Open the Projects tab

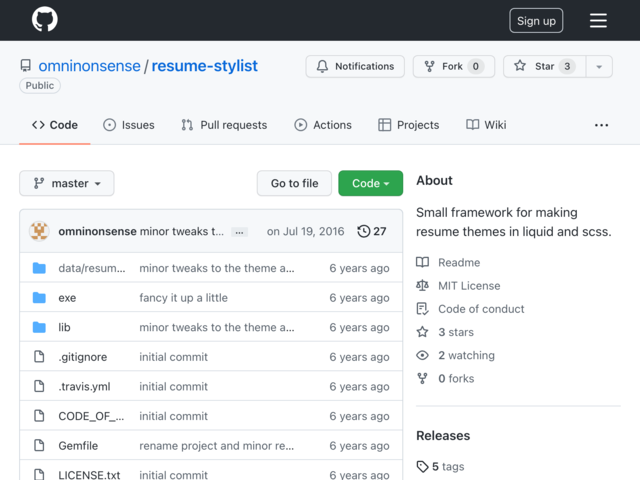click(x=409, y=125)
